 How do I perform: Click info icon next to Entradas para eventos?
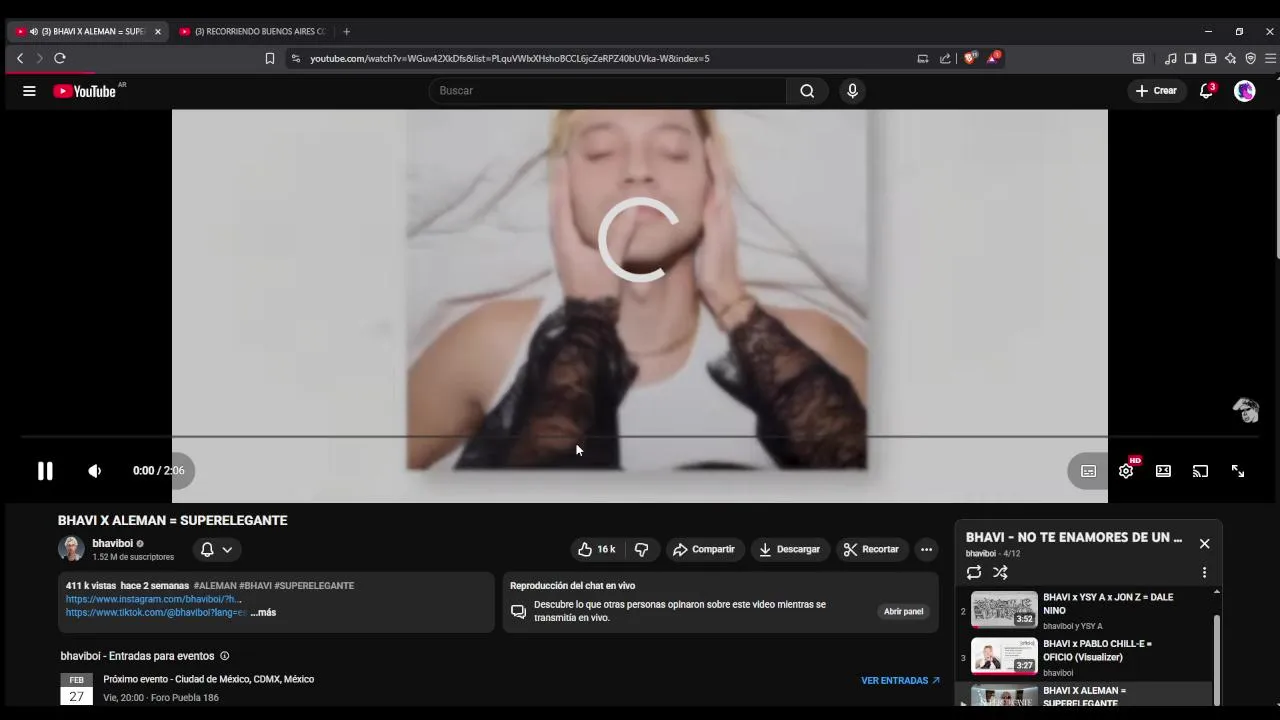coord(224,656)
